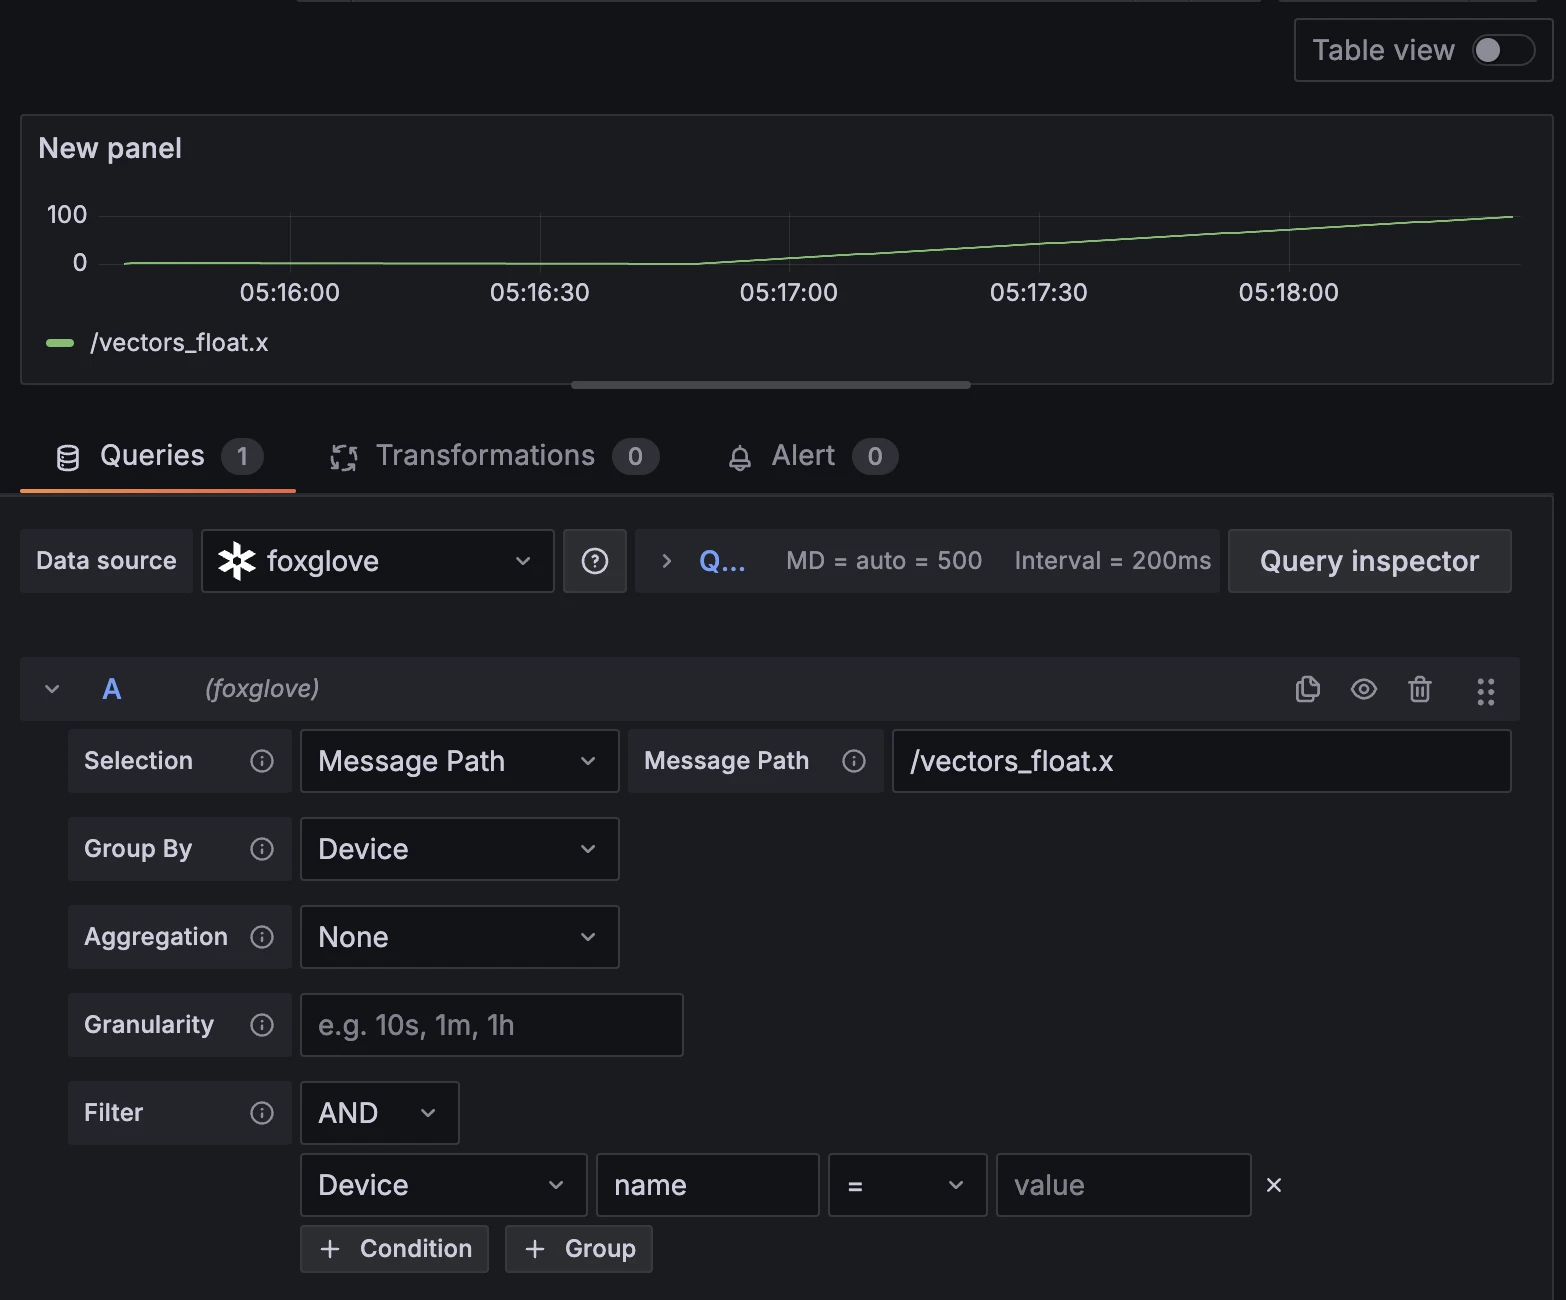Click the Transformations icon

tap(344, 458)
